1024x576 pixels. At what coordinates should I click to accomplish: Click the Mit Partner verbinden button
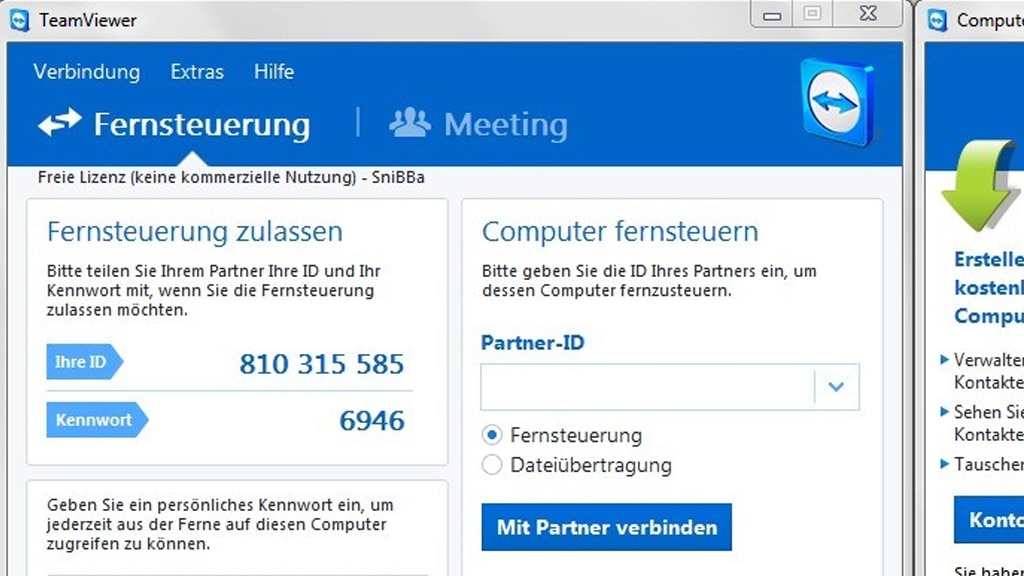(x=607, y=527)
